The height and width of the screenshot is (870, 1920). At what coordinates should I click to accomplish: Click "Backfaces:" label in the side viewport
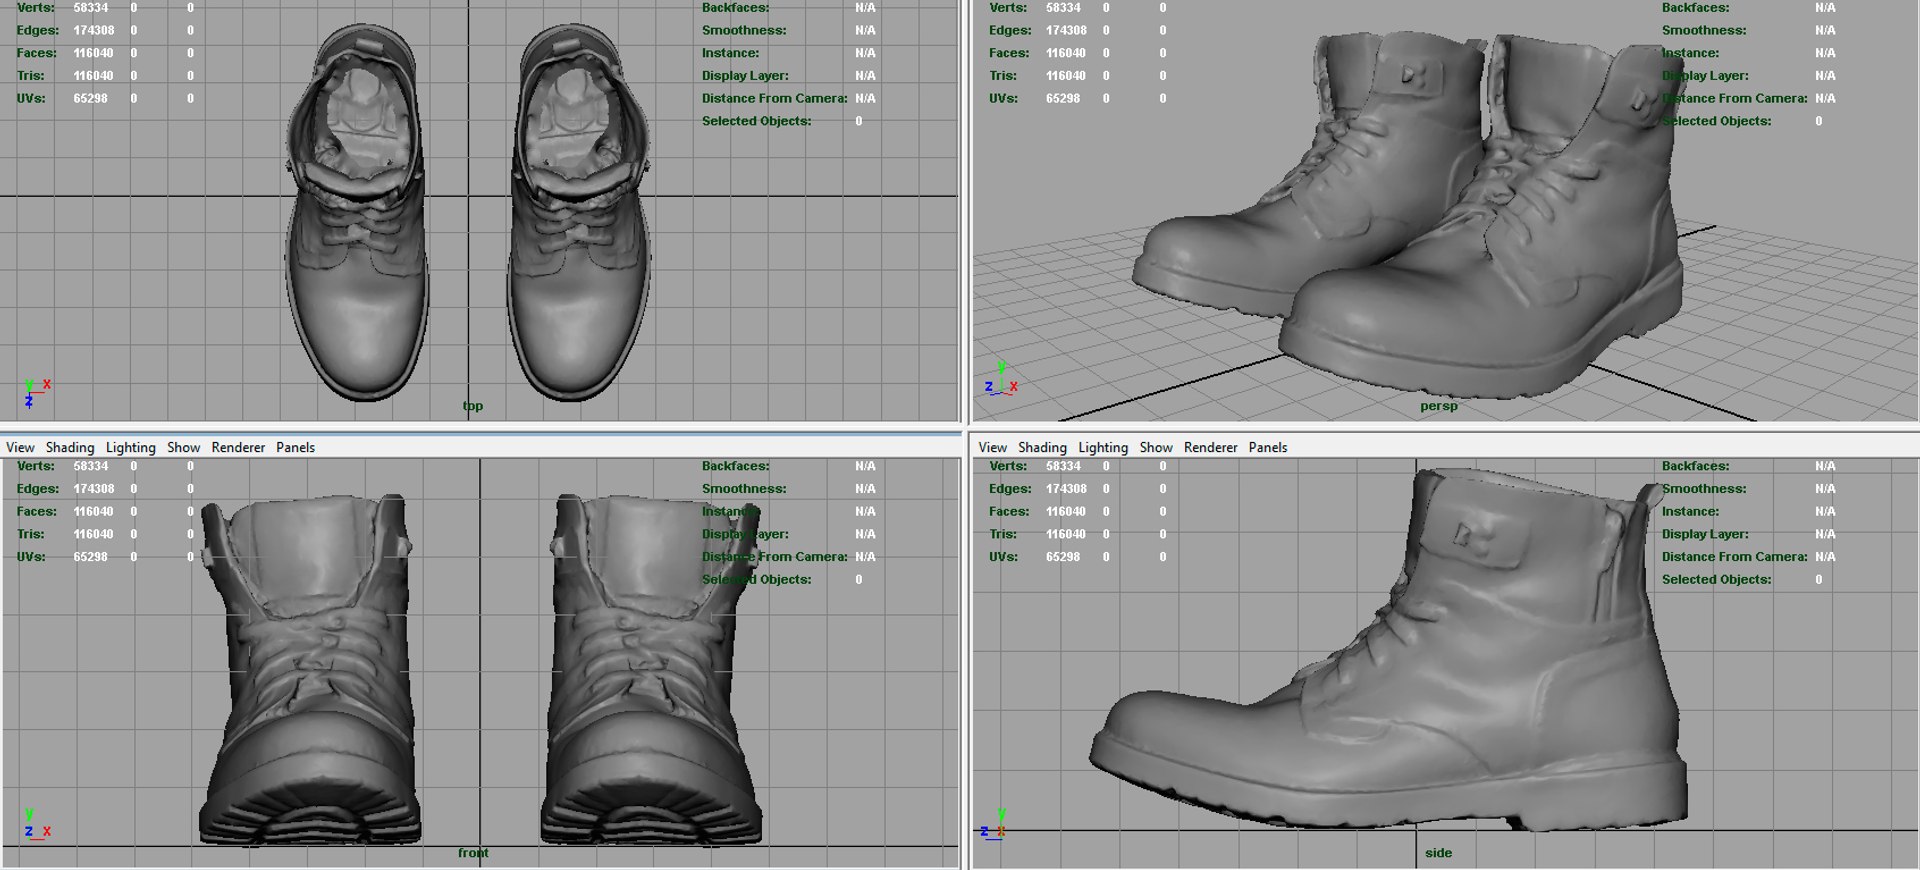(x=1695, y=466)
